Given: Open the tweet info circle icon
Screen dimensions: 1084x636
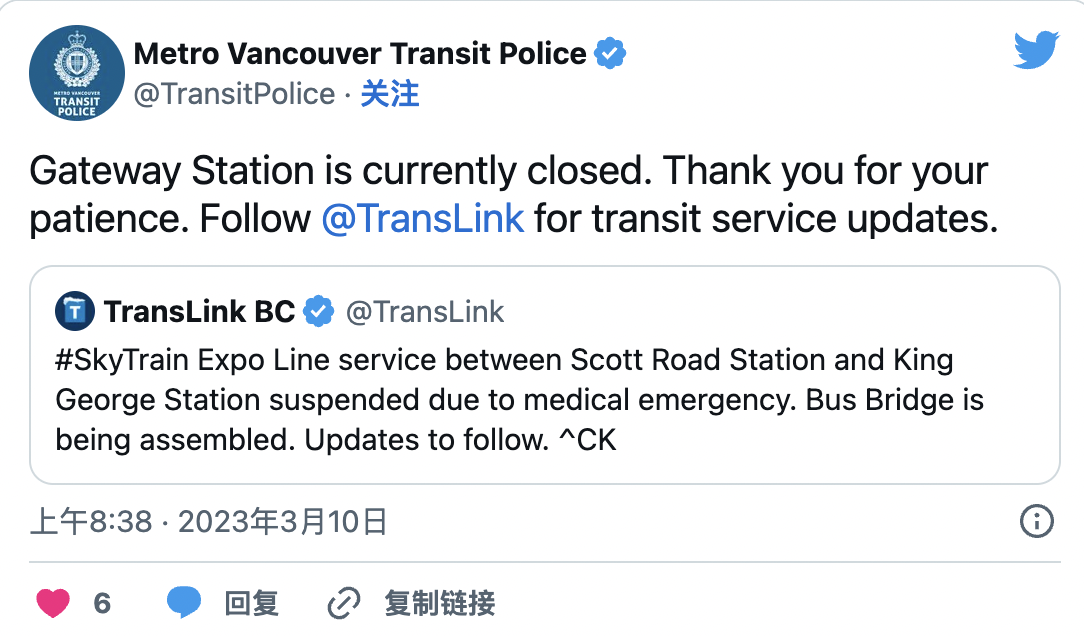Looking at the screenshot, I should pos(1036,521).
